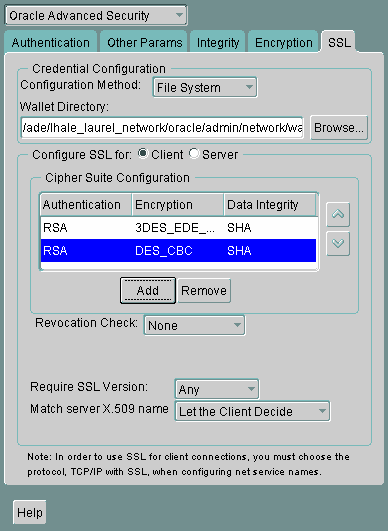Viewport: 388px width, 531px height.
Task: Switch to the Encryption tab
Action: coord(283,42)
